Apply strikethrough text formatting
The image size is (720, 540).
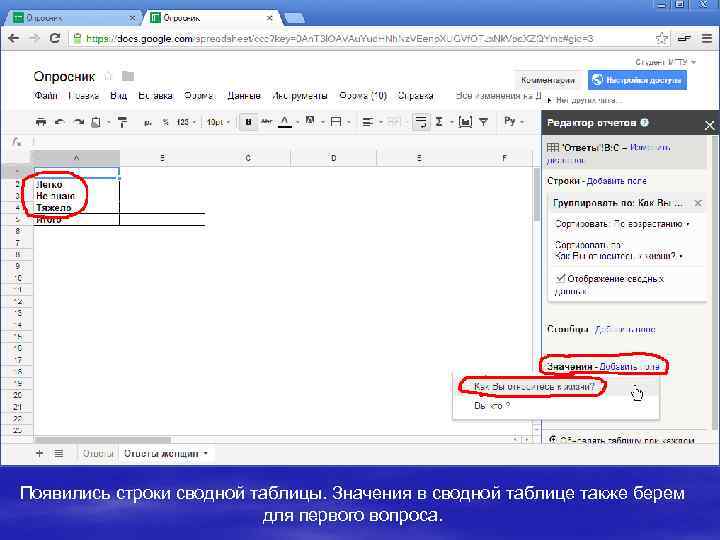click(x=266, y=122)
